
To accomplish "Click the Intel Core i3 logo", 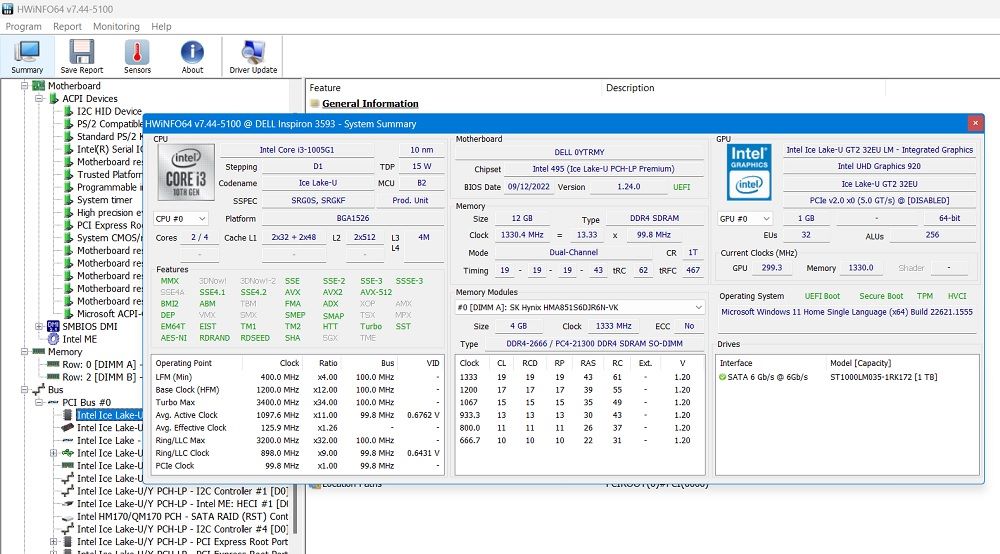I will coord(186,172).
